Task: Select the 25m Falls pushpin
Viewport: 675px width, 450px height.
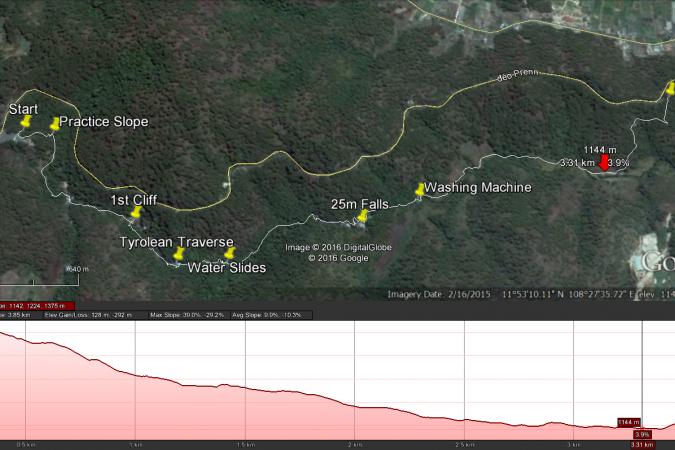Action: pyautogui.click(x=361, y=215)
